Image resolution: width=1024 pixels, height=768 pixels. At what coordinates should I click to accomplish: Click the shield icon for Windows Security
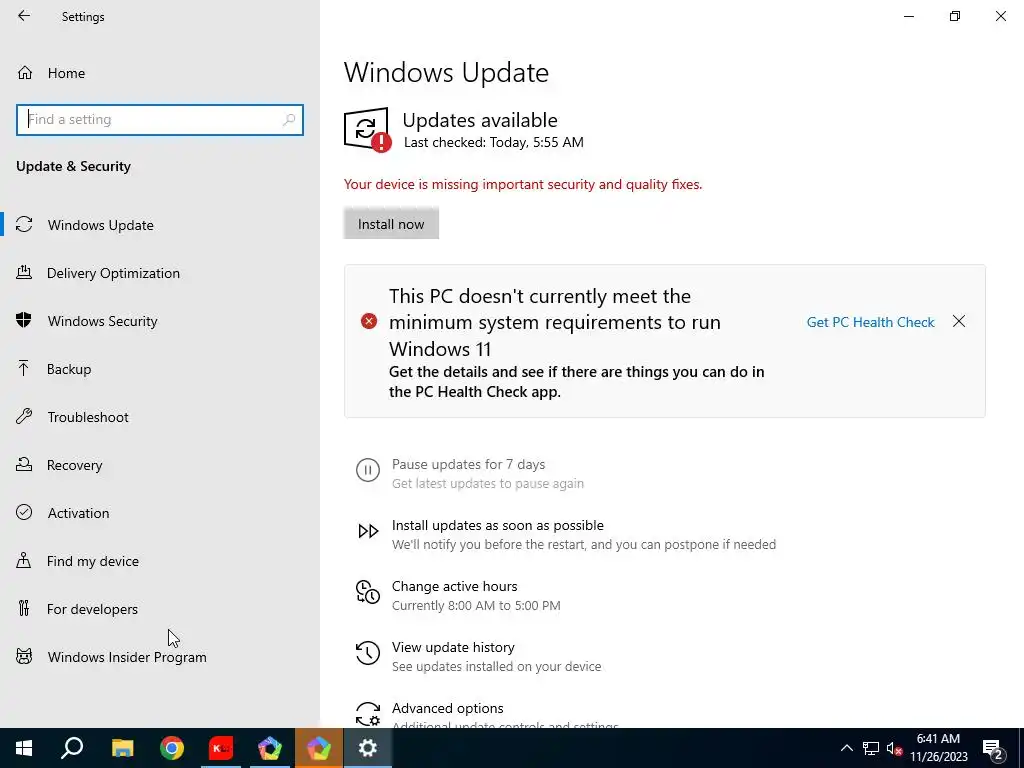pos(24,320)
